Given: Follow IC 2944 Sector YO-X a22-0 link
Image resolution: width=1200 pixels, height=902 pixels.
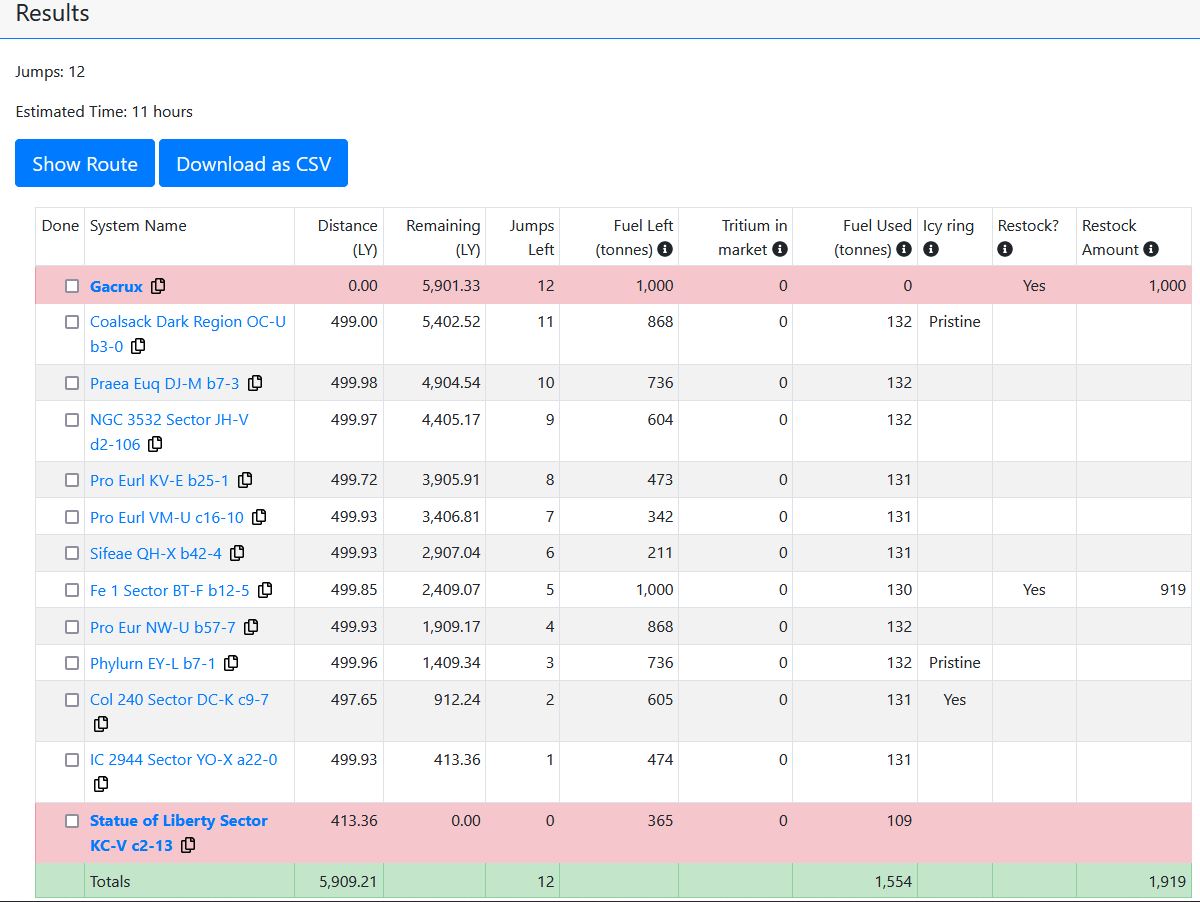Looking at the screenshot, I should tap(183, 760).
